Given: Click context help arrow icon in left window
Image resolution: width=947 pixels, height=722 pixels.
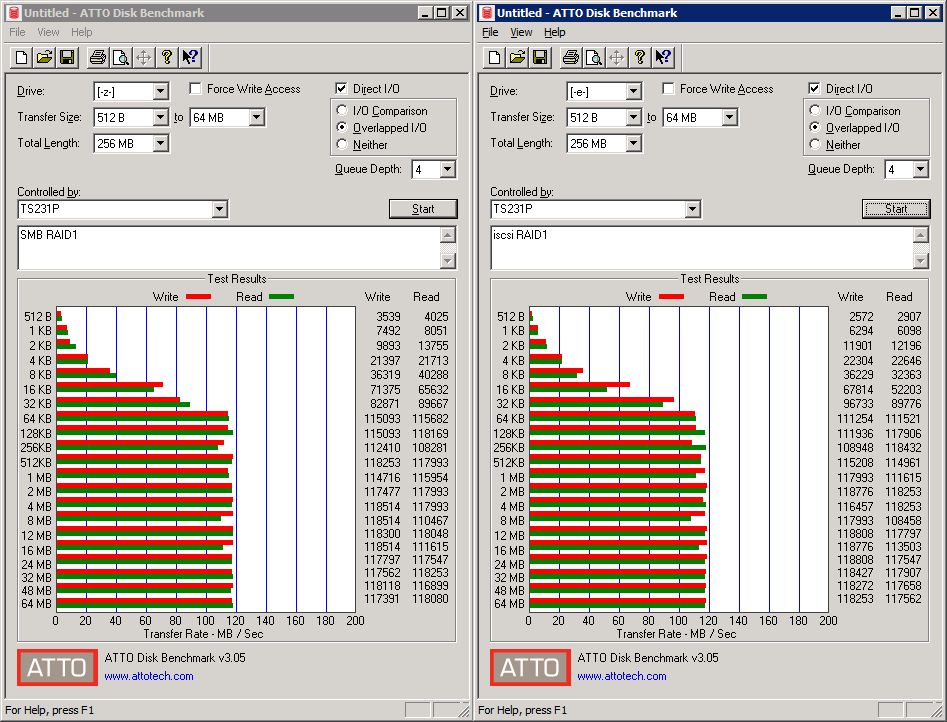Looking at the screenshot, I should (x=190, y=57).
